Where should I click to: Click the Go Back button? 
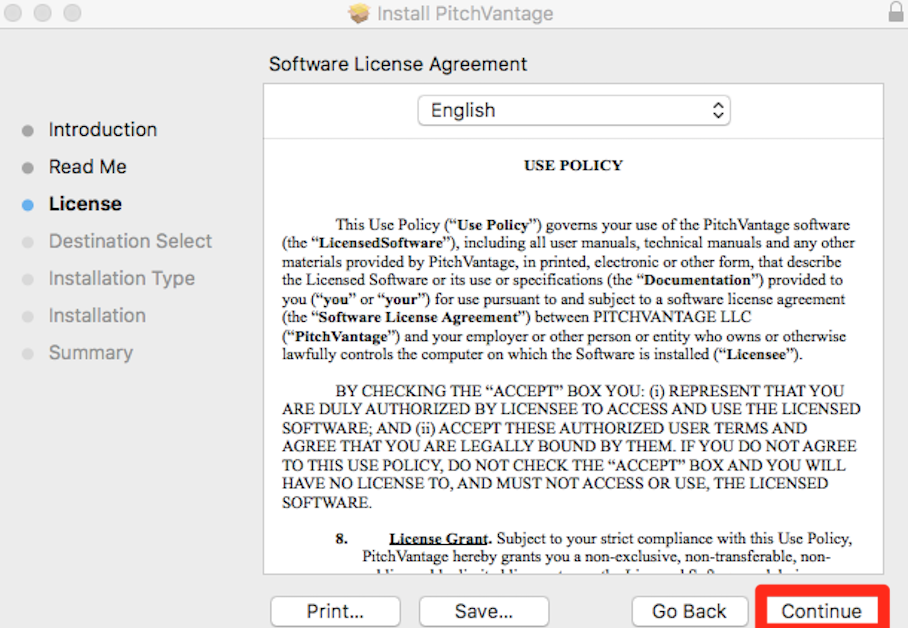[689, 611]
